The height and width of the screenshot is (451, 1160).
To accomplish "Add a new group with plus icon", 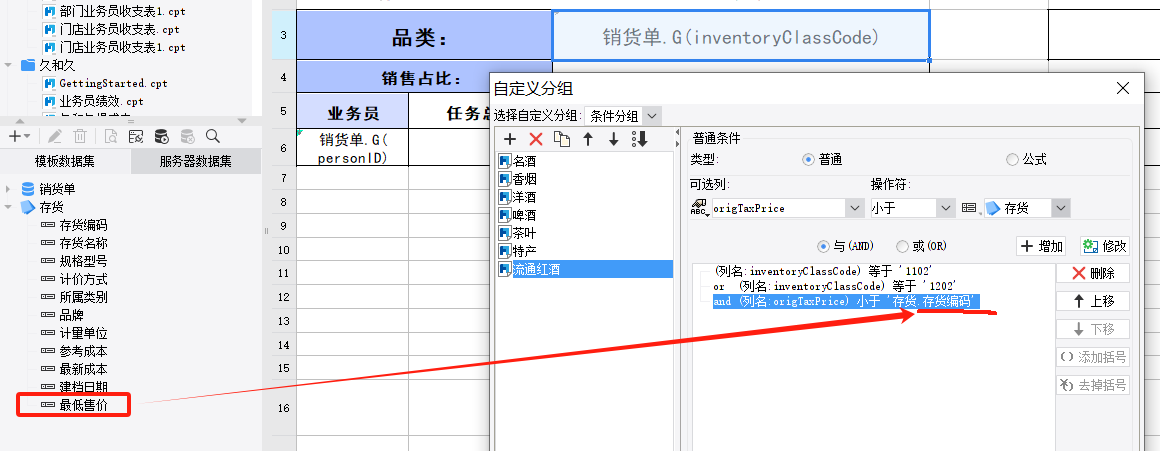I will pos(510,139).
